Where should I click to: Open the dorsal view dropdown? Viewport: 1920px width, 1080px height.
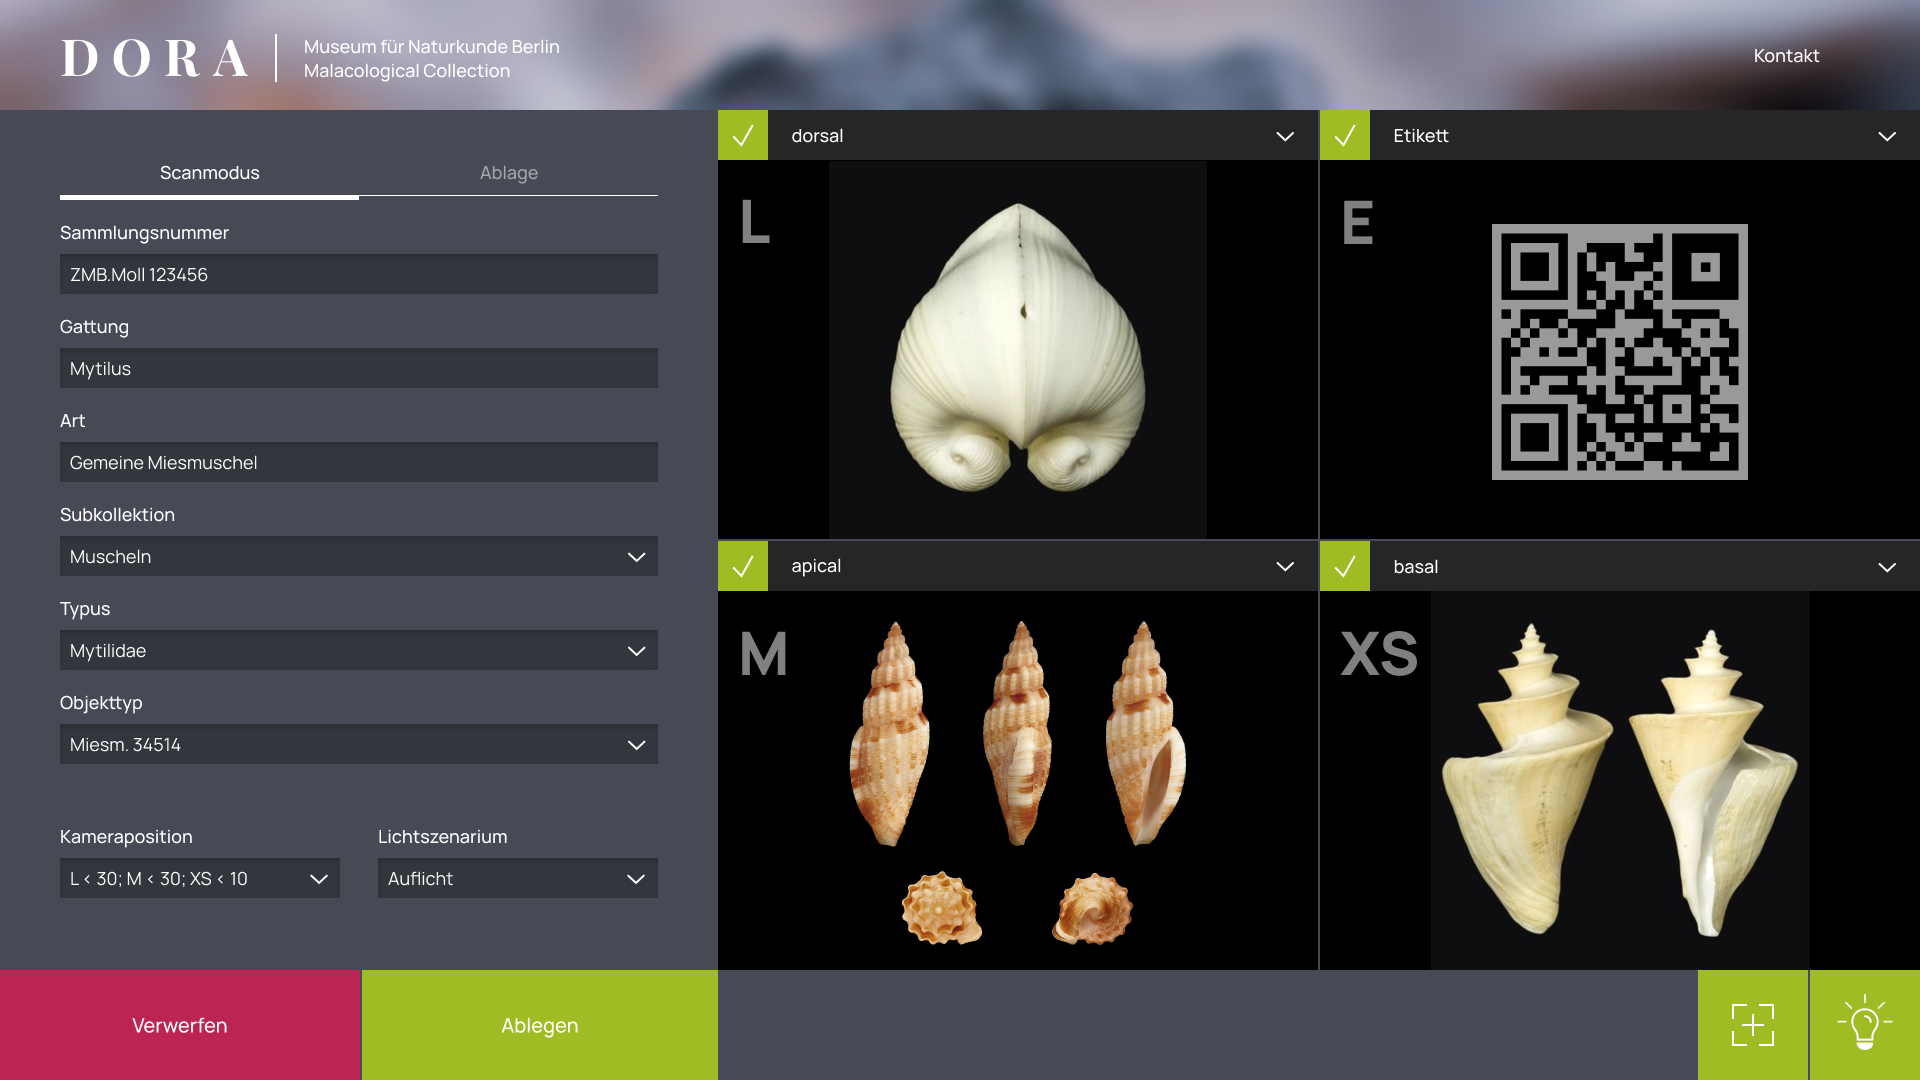(x=1285, y=136)
